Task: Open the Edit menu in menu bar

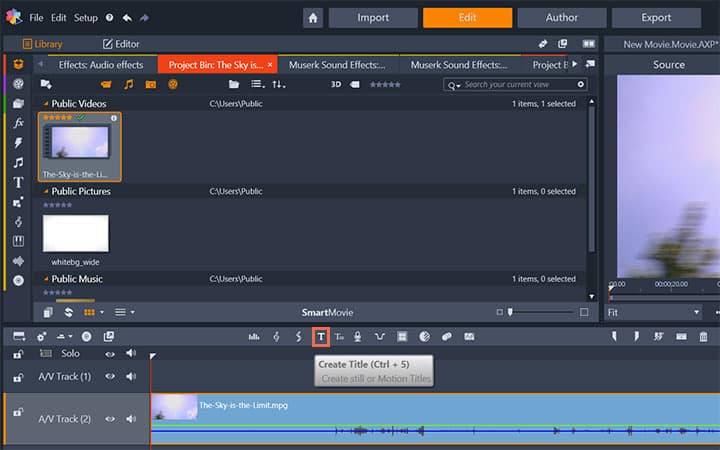Action: (x=58, y=18)
